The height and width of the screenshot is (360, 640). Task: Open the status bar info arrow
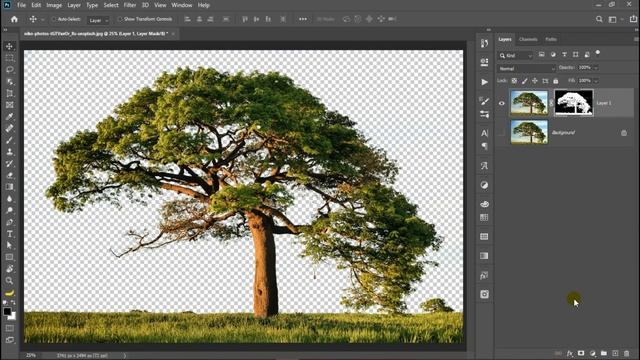click(125, 356)
